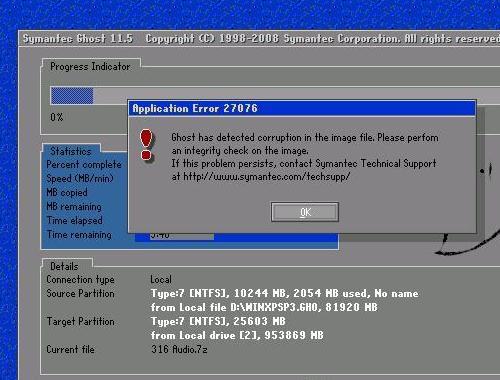
Task: Click the Local drive [2] target line
Action: 237,335
